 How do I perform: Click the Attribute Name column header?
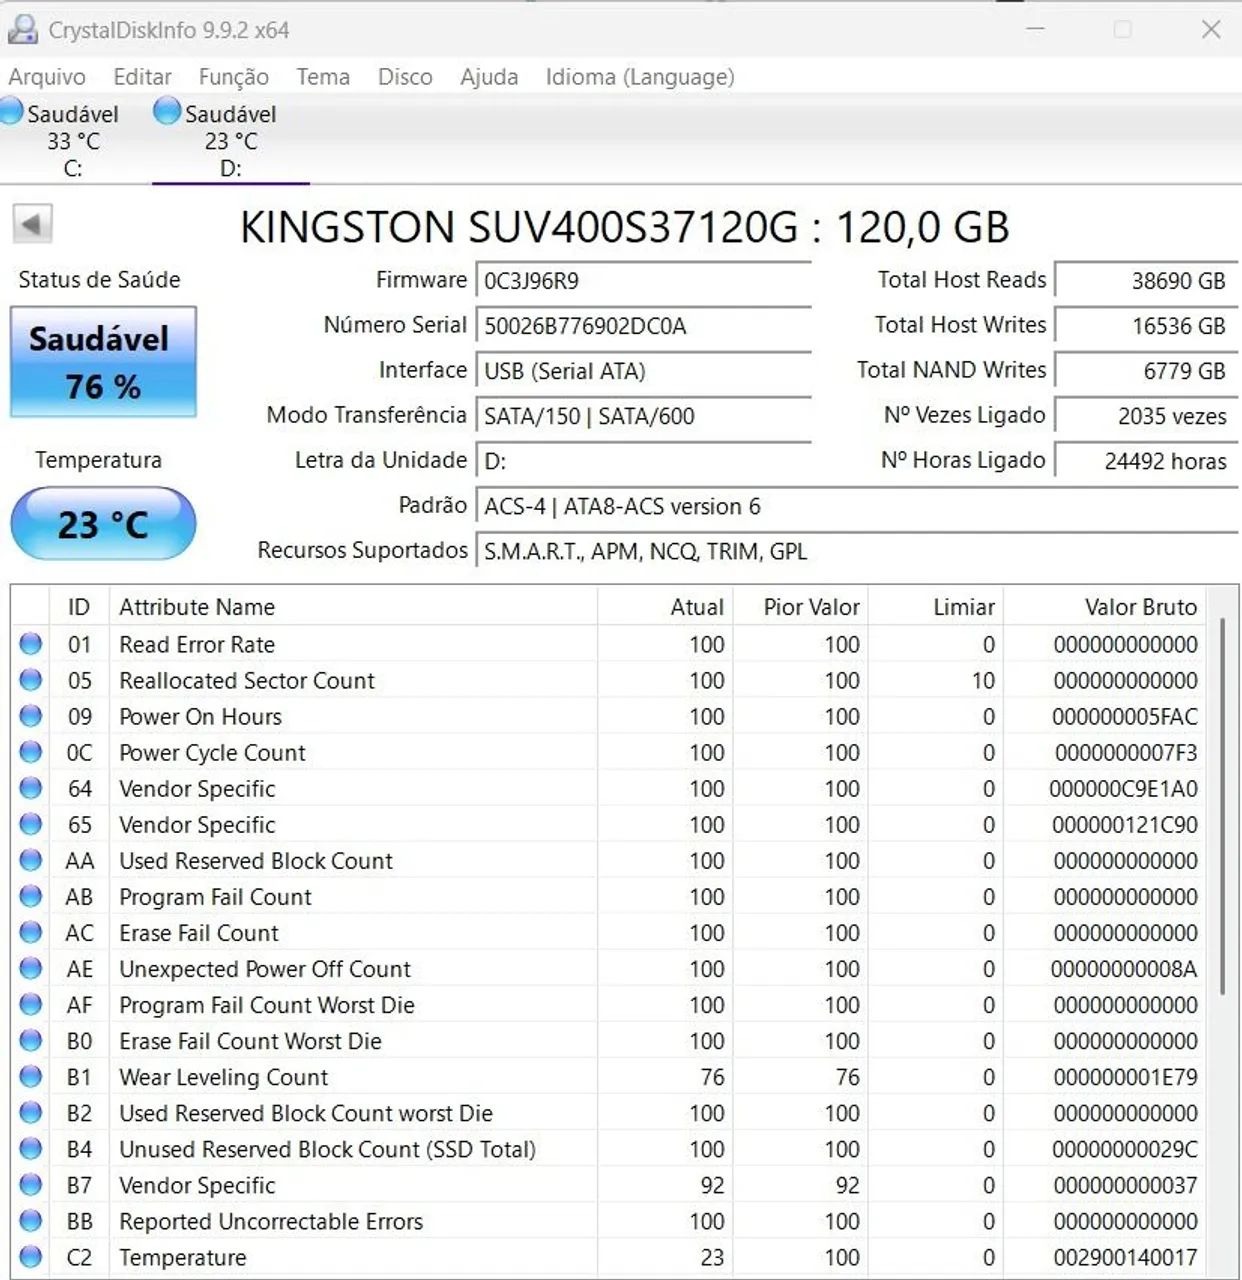pyautogui.click(x=353, y=607)
